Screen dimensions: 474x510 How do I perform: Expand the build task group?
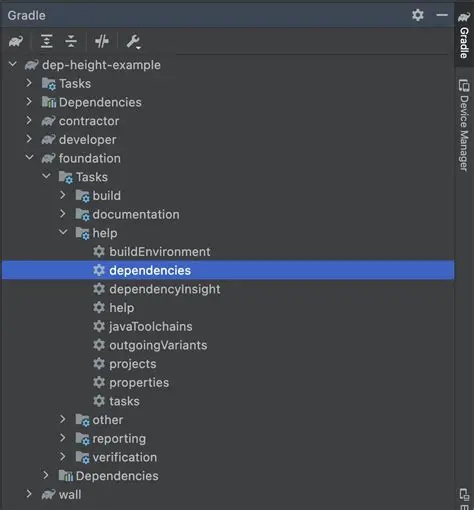click(x=63, y=195)
